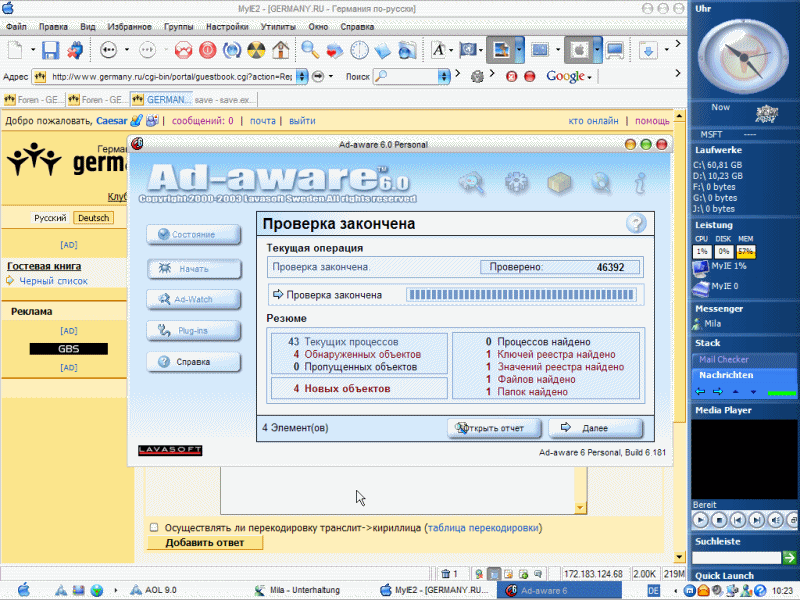Open favorites with the heart icon
This screenshot has width=800, height=600.
click(x=335, y=50)
